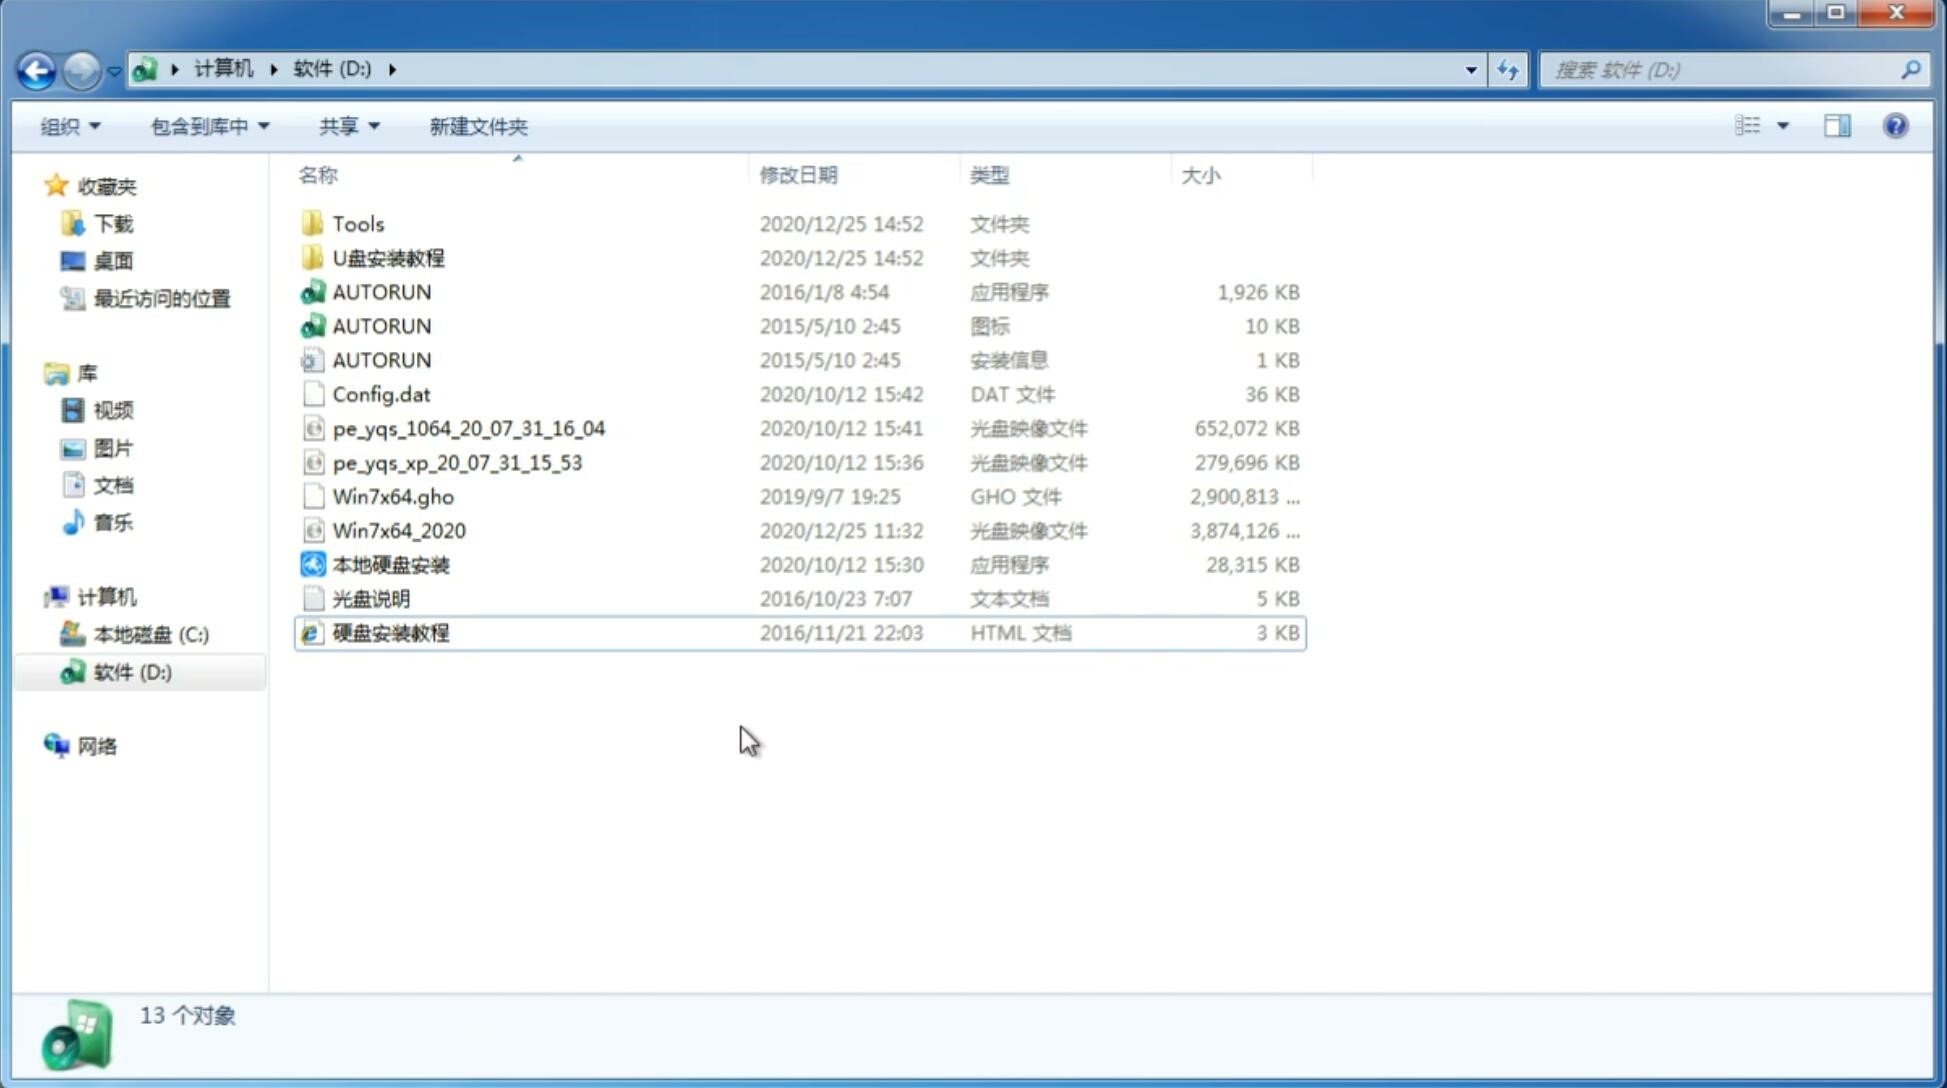1947x1088 pixels.
Task: Launch 本地硬盘安装 application
Action: (x=390, y=564)
